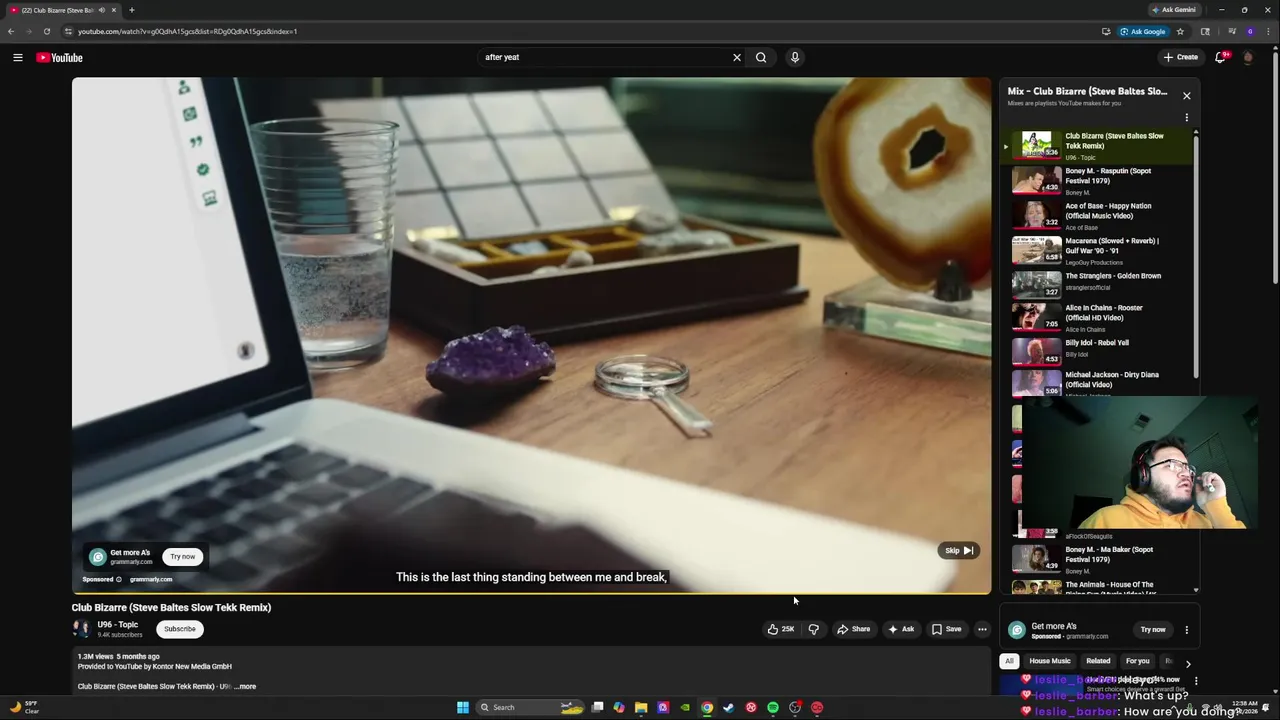Play Alice In Chains - Rooster
Image resolution: width=1280 pixels, height=720 pixels.
click(x=1096, y=317)
